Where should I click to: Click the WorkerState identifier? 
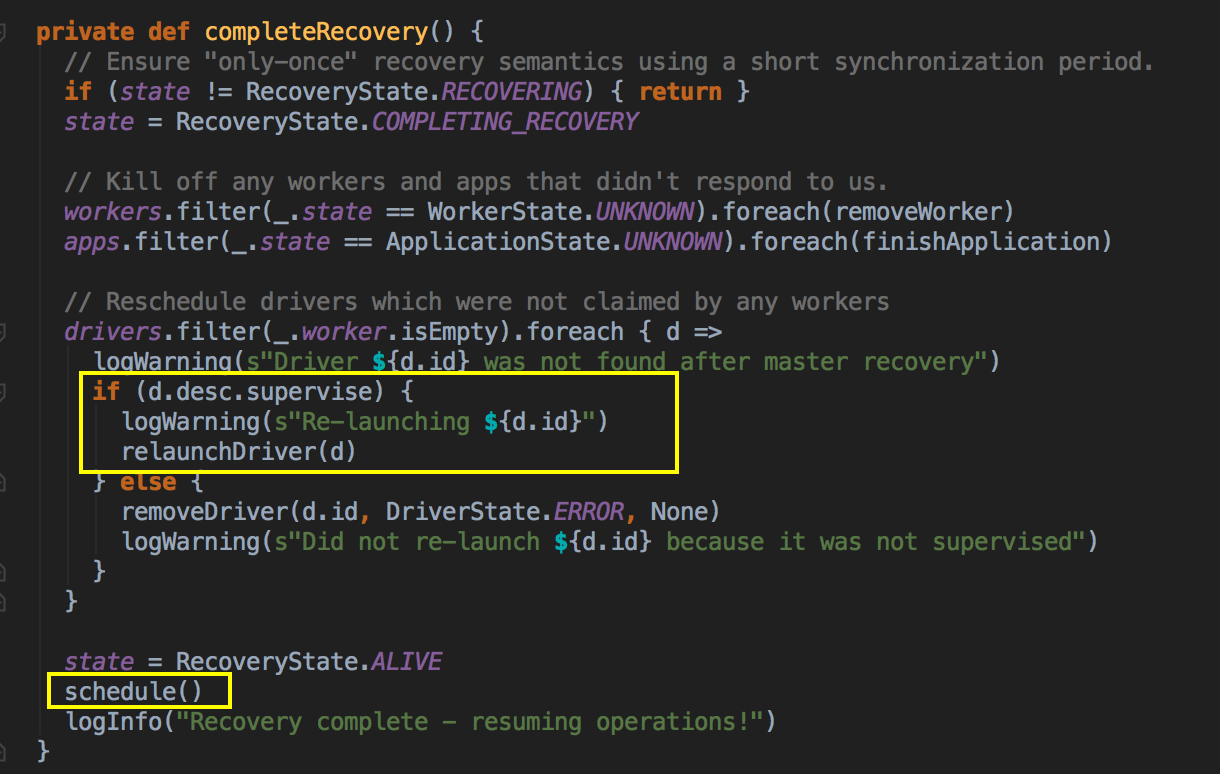[x=503, y=212]
